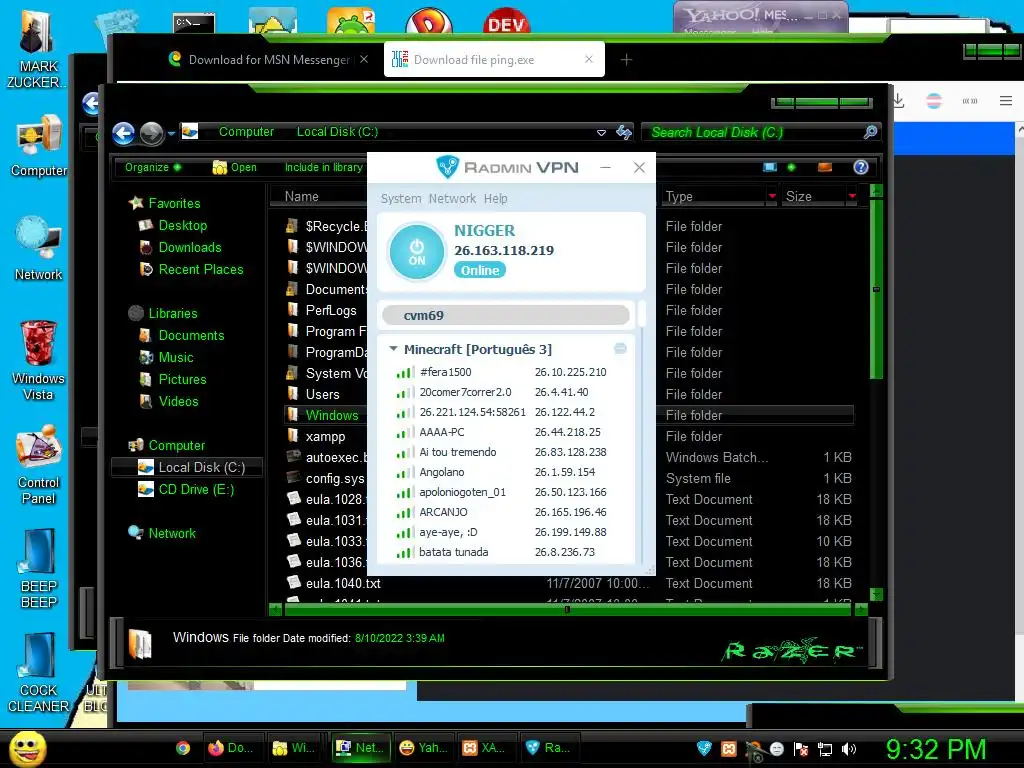The image size is (1024, 768).
Task: Click the Explorer horizontal scrollbar
Action: tap(567, 610)
